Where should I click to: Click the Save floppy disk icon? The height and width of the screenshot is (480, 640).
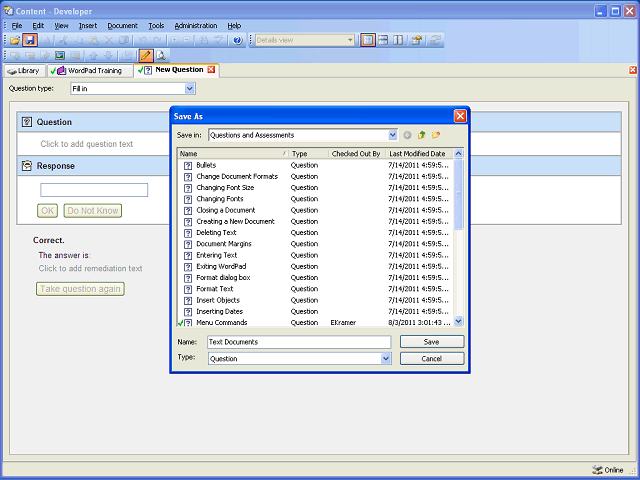[30, 40]
